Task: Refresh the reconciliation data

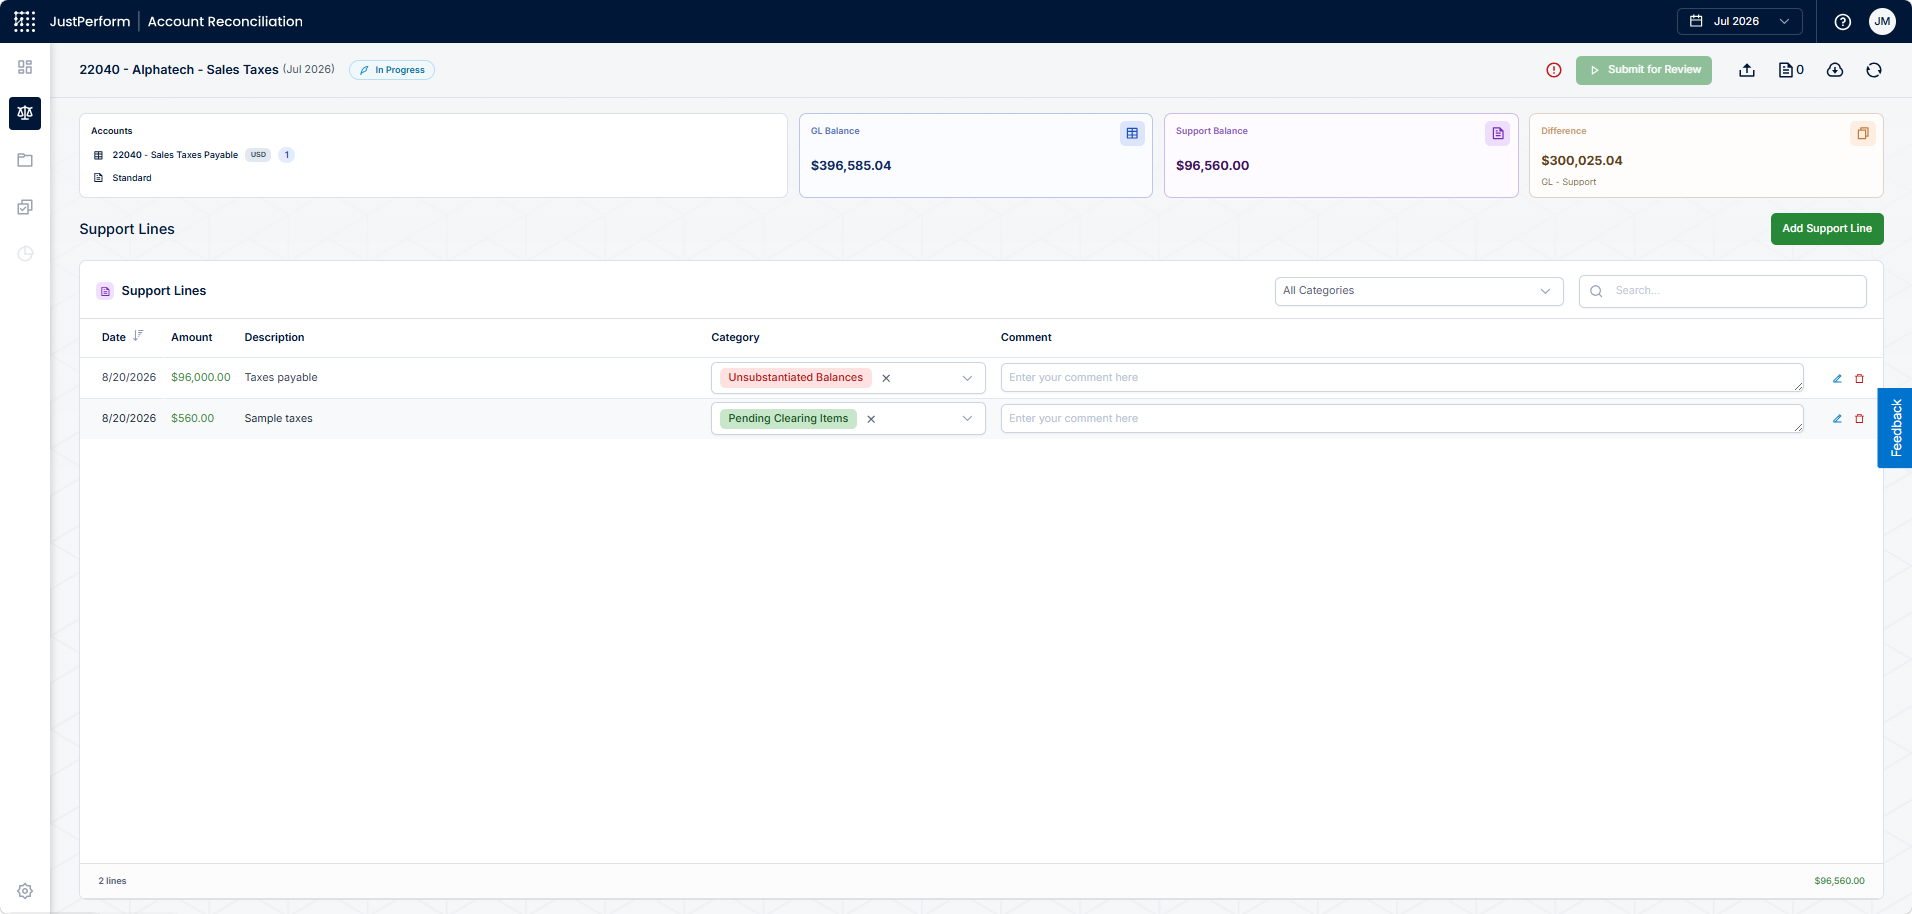Action: (x=1874, y=70)
